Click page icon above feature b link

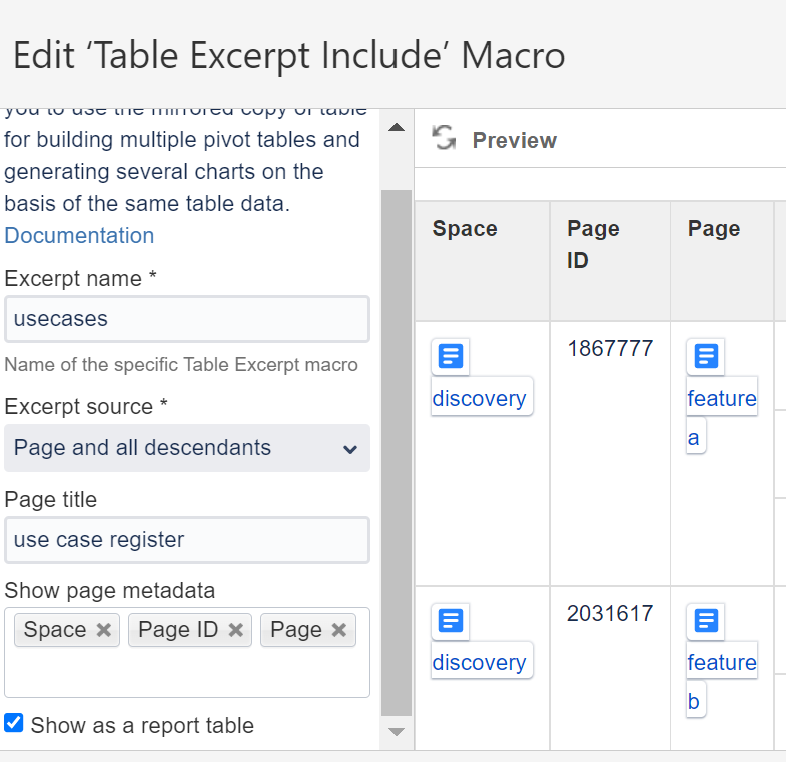(x=706, y=621)
